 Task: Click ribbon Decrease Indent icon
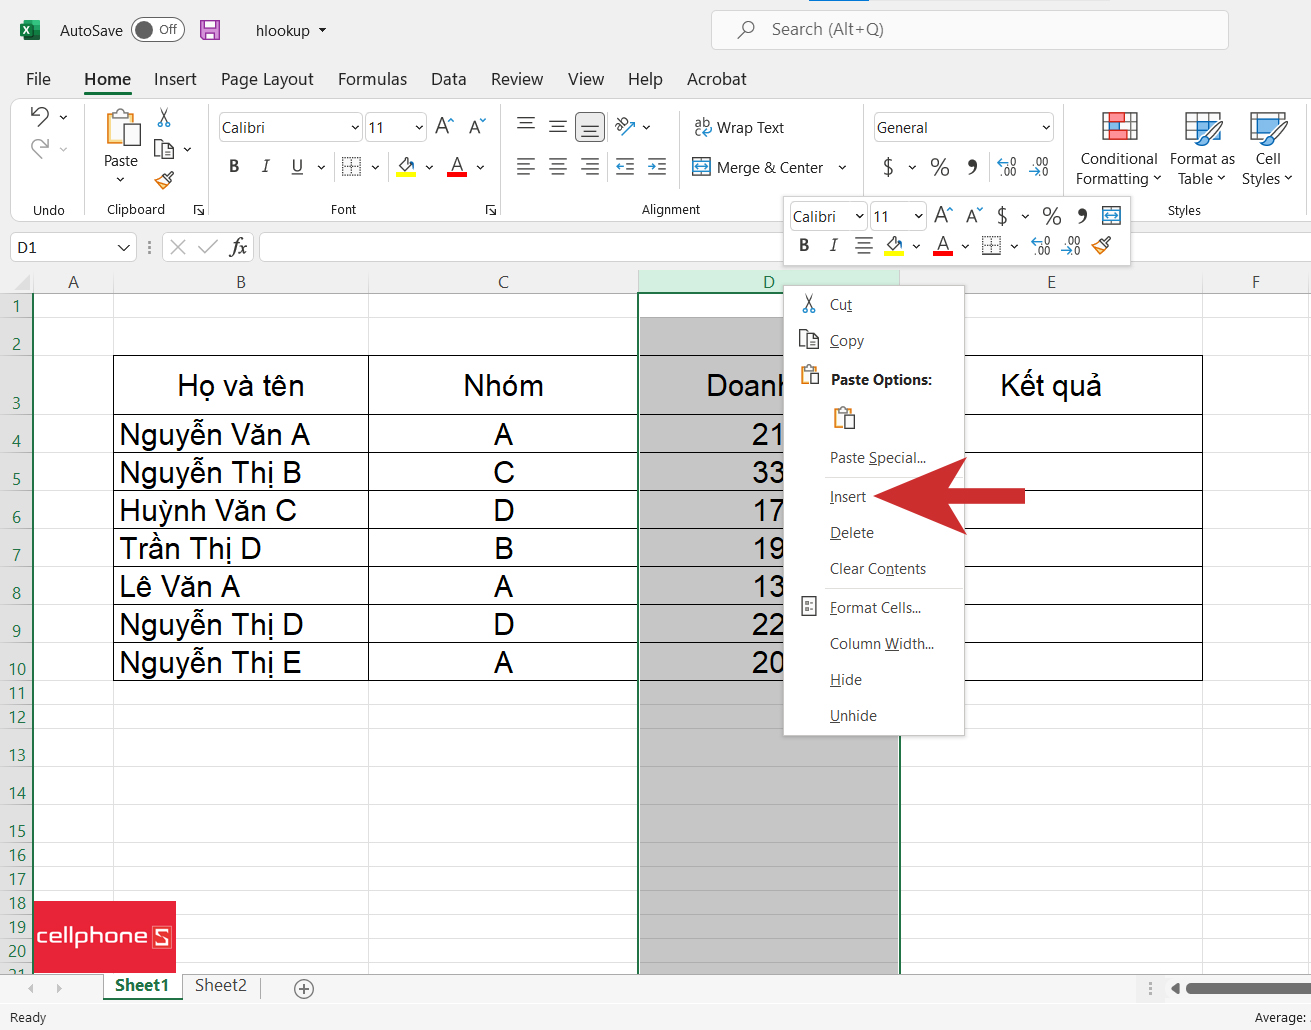tap(625, 167)
